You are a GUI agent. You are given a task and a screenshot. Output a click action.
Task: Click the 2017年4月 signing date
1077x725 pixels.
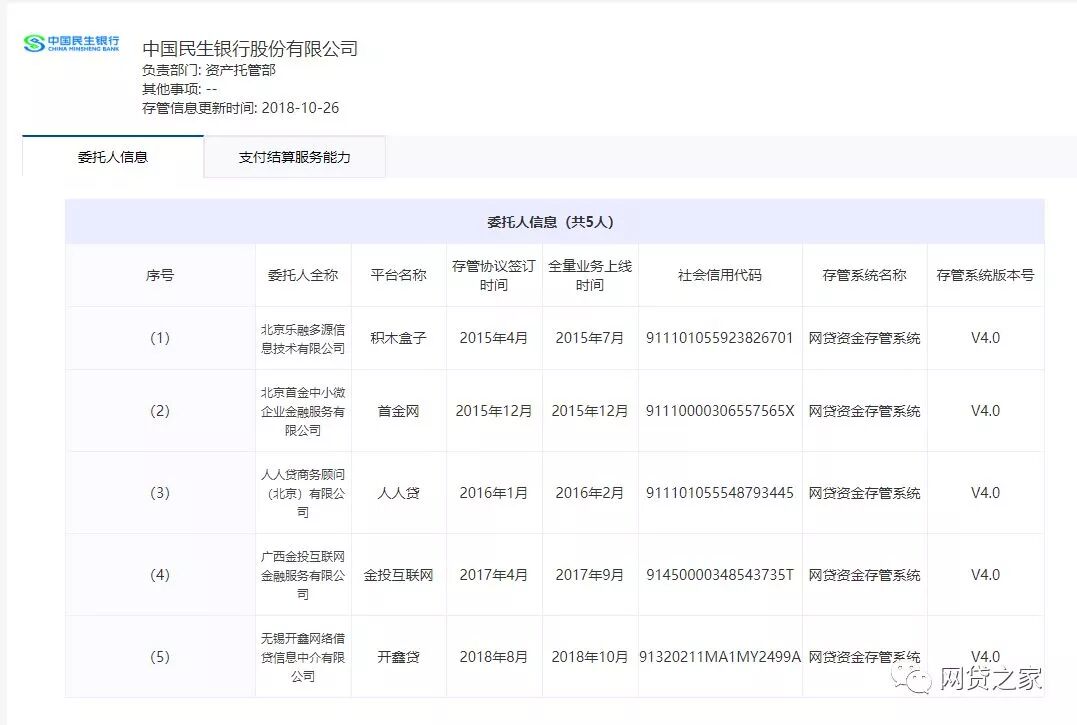(494, 575)
